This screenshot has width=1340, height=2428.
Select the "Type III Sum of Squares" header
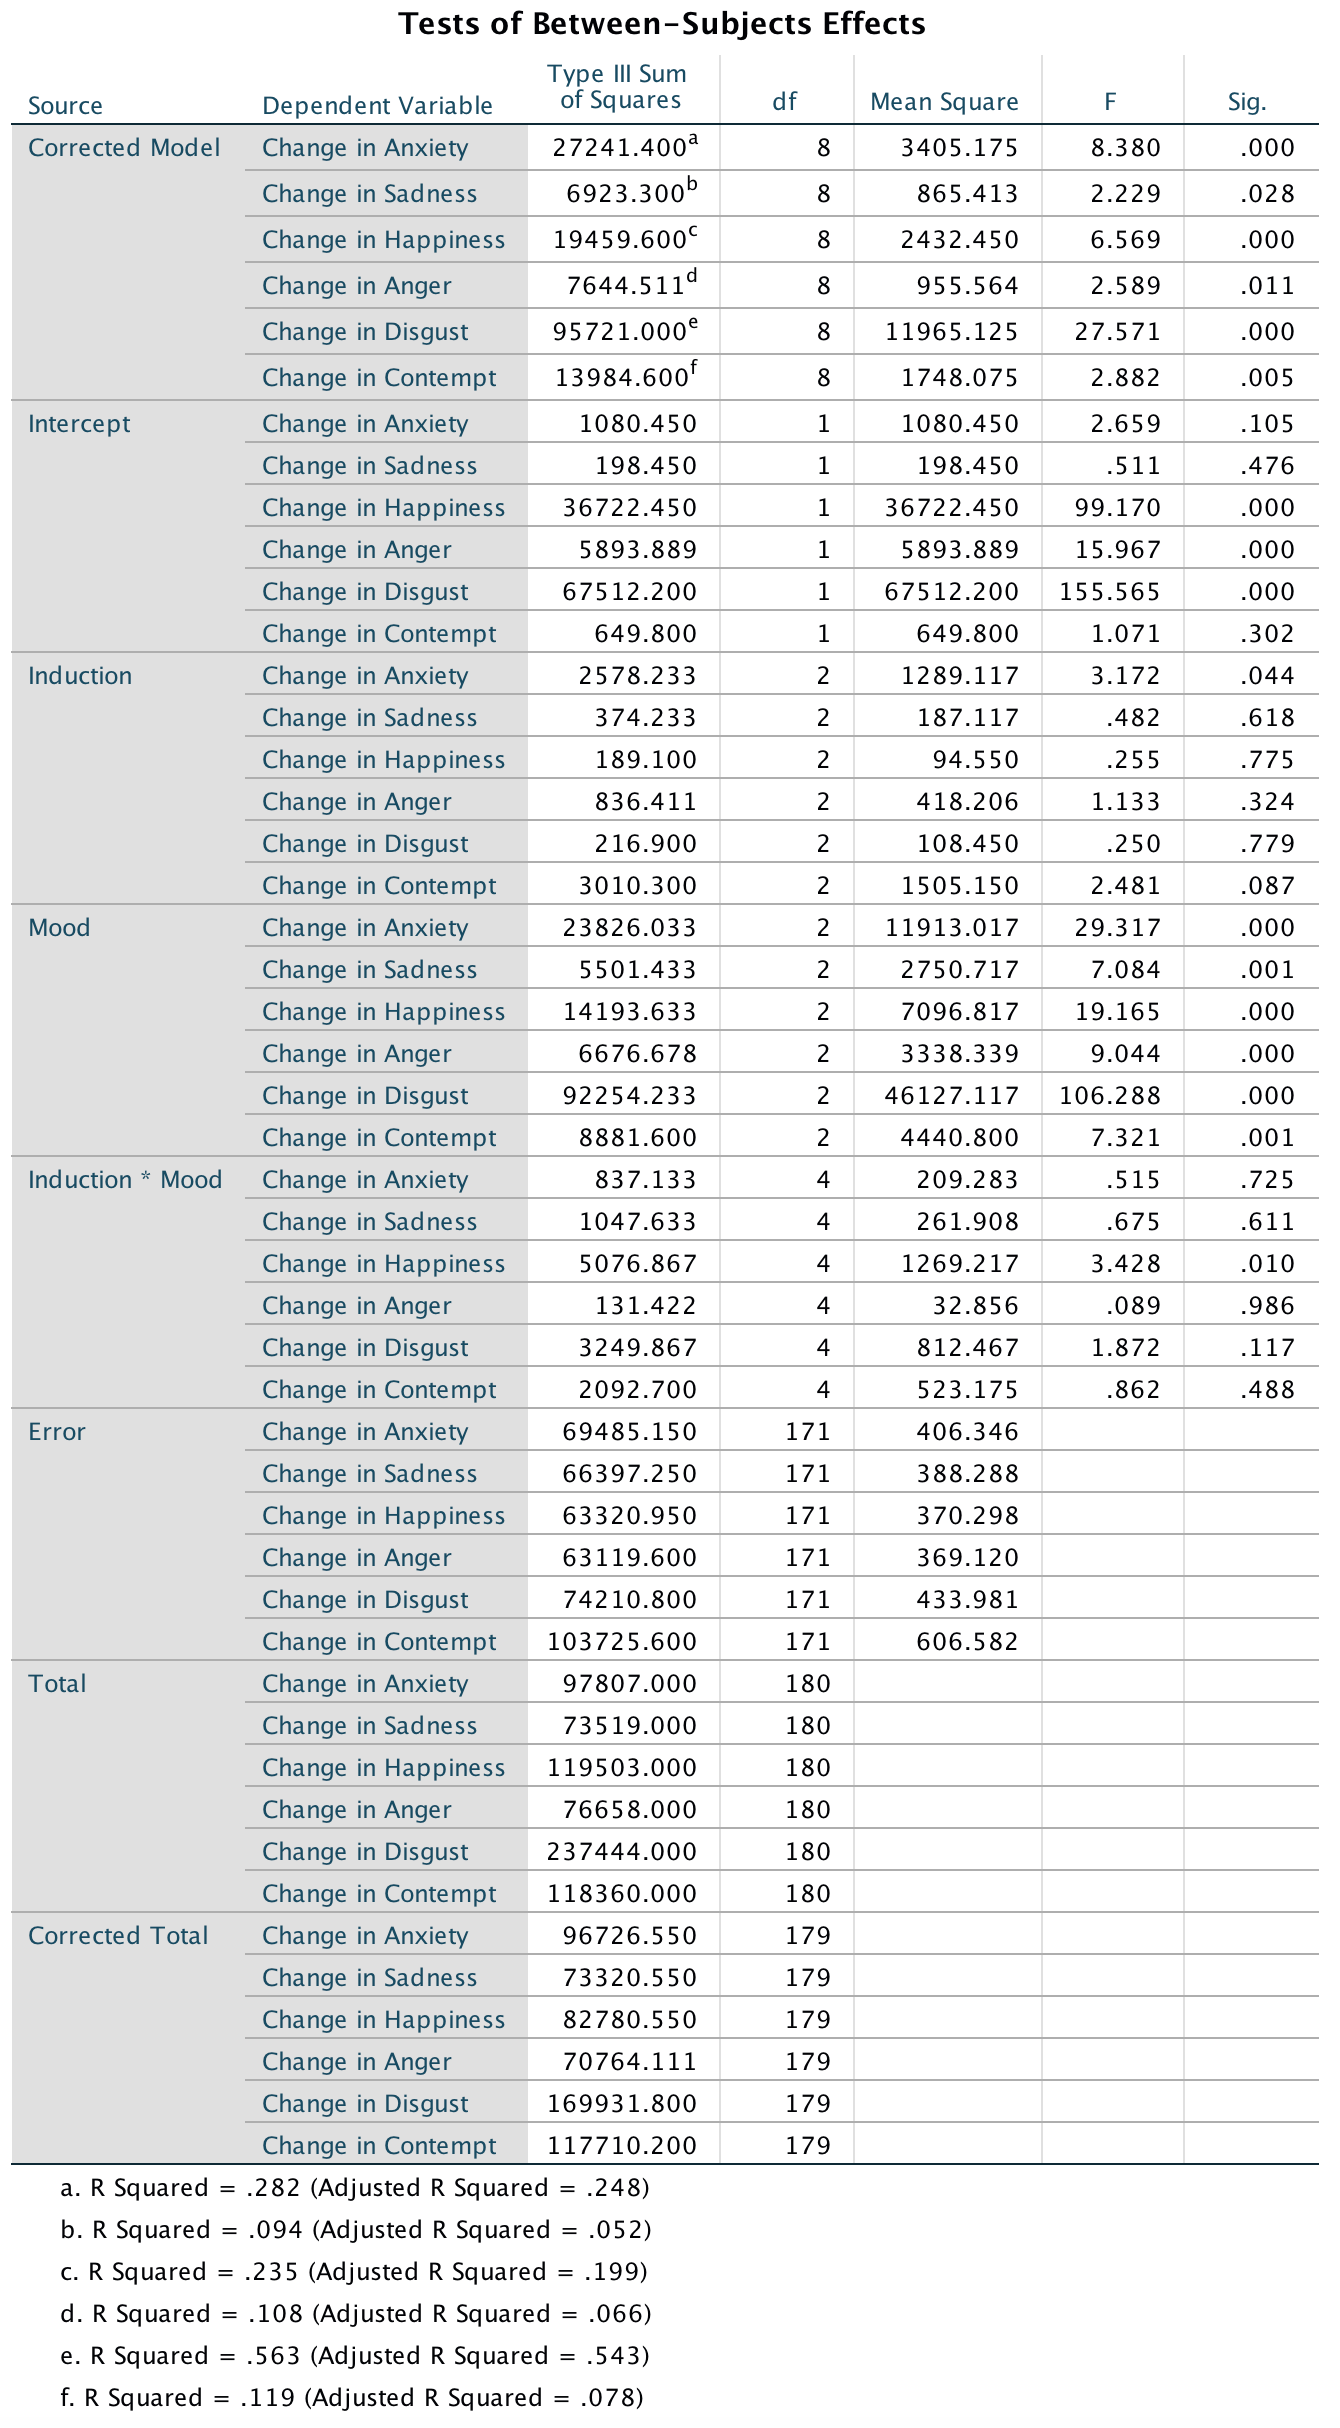(618, 87)
